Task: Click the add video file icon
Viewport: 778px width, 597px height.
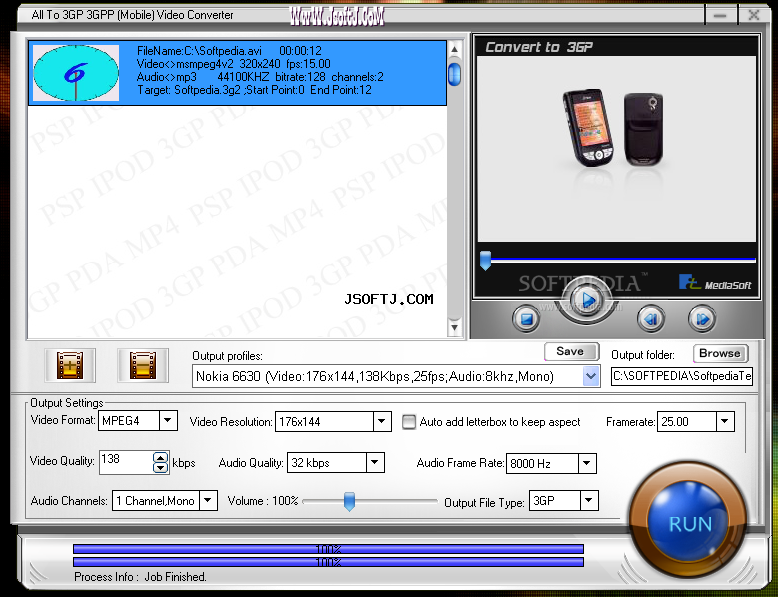Action: coord(70,365)
